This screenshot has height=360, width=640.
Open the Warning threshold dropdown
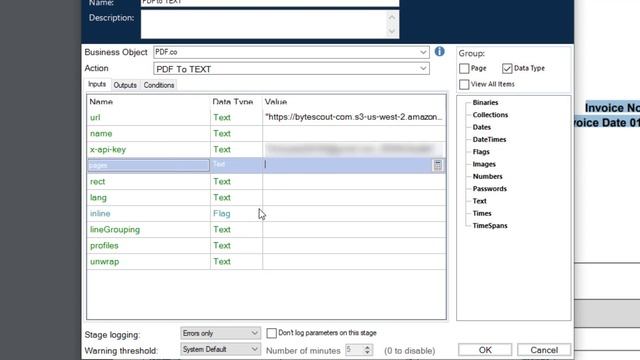click(x=220, y=349)
